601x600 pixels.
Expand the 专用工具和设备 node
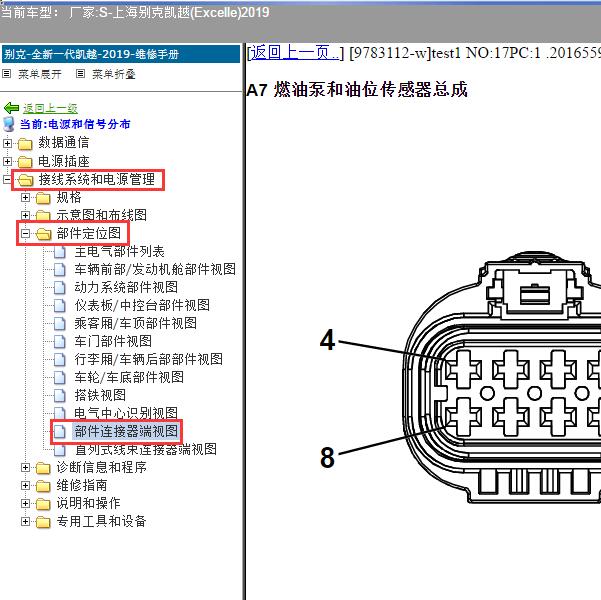(25, 521)
